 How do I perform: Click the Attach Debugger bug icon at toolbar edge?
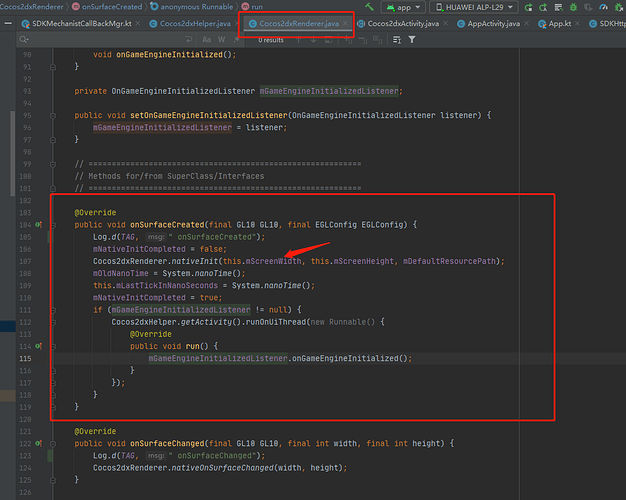620,7
